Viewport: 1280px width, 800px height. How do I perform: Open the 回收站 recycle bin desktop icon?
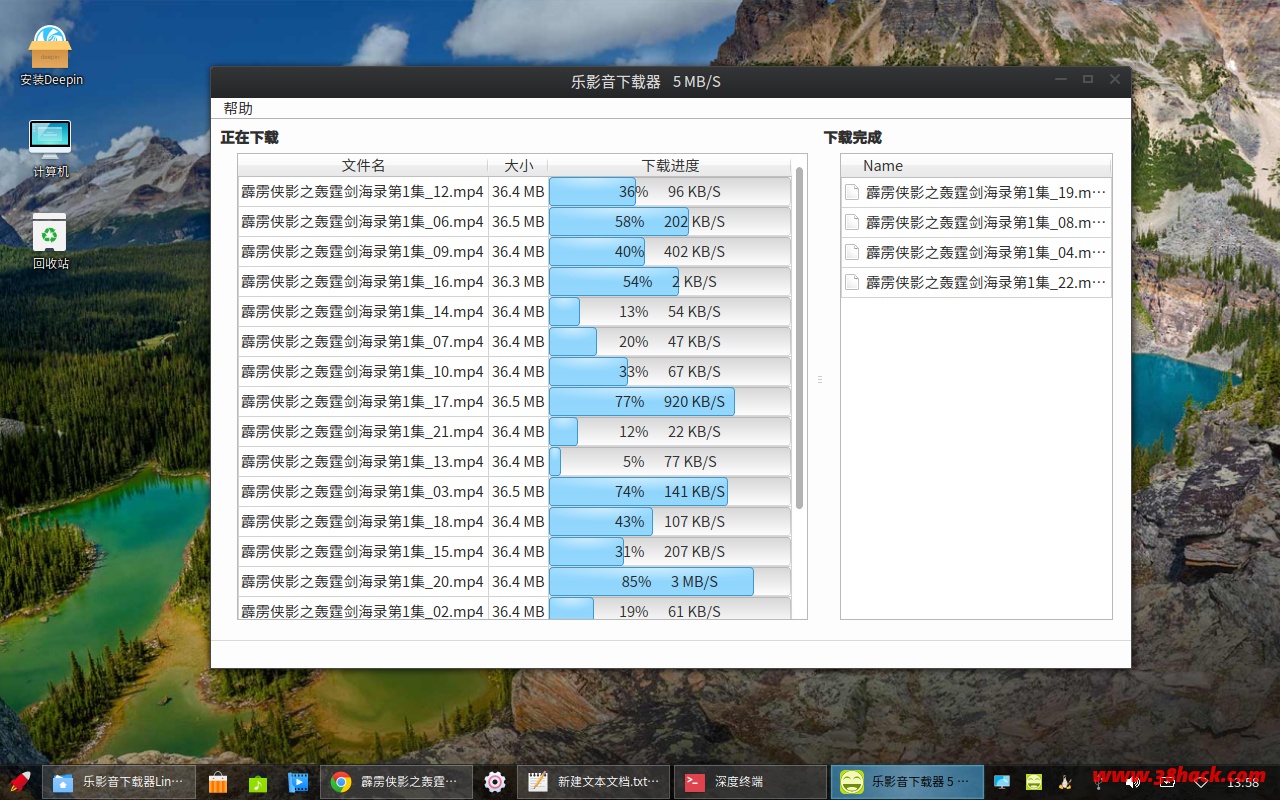pyautogui.click(x=51, y=241)
